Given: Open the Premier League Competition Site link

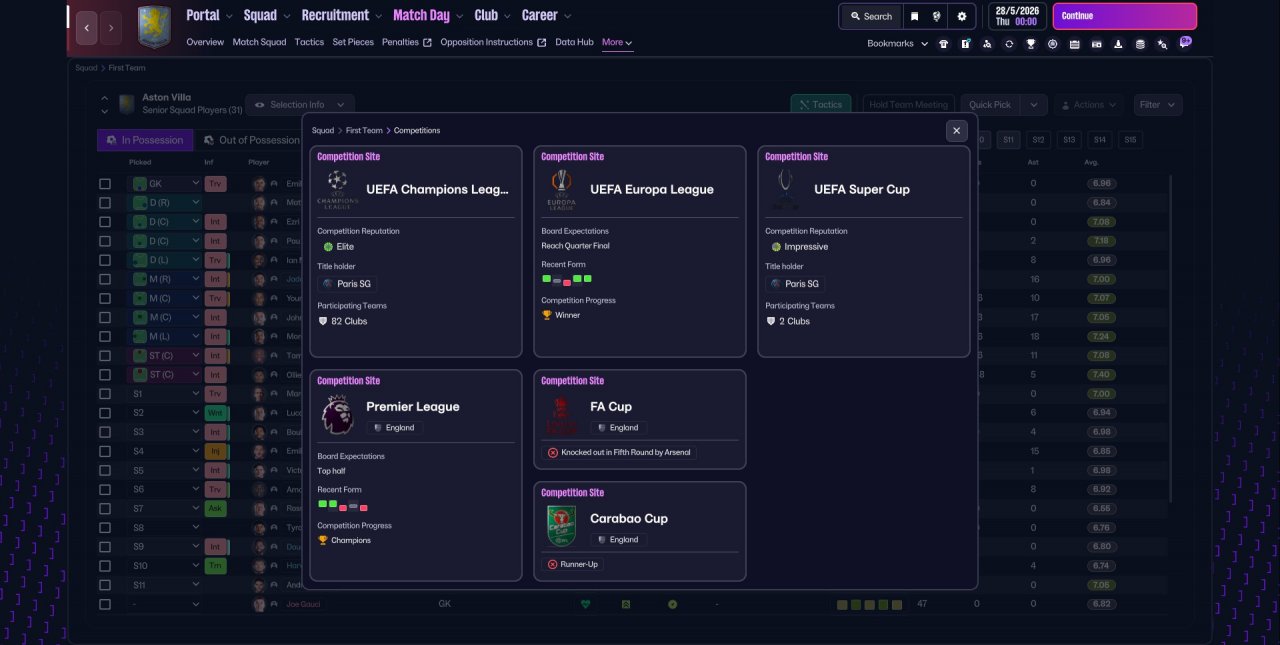Looking at the screenshot, I should pyautogui.click(x=348, y=381).
